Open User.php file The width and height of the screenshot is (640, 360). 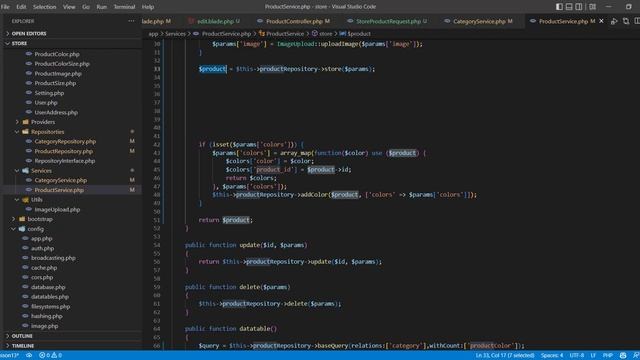click(46, 102)
